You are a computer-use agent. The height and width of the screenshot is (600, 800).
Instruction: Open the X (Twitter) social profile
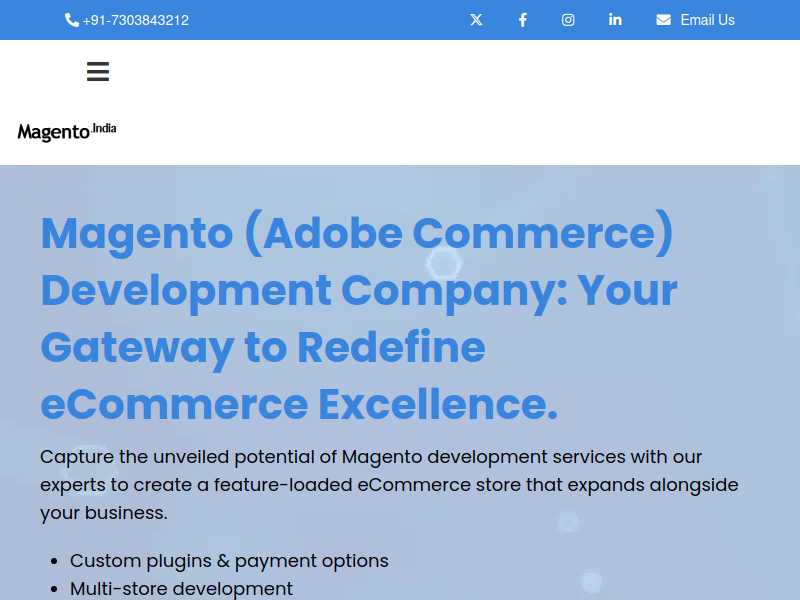pos(476,20)
